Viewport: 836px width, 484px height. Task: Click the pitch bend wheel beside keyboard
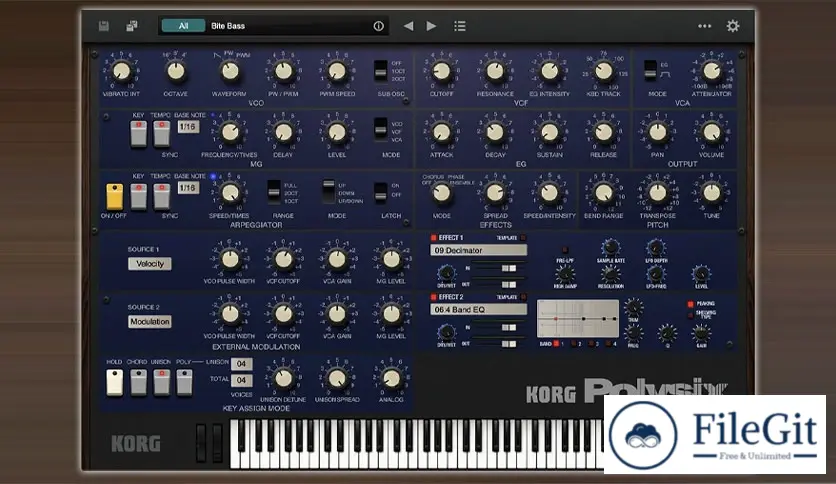201,443
